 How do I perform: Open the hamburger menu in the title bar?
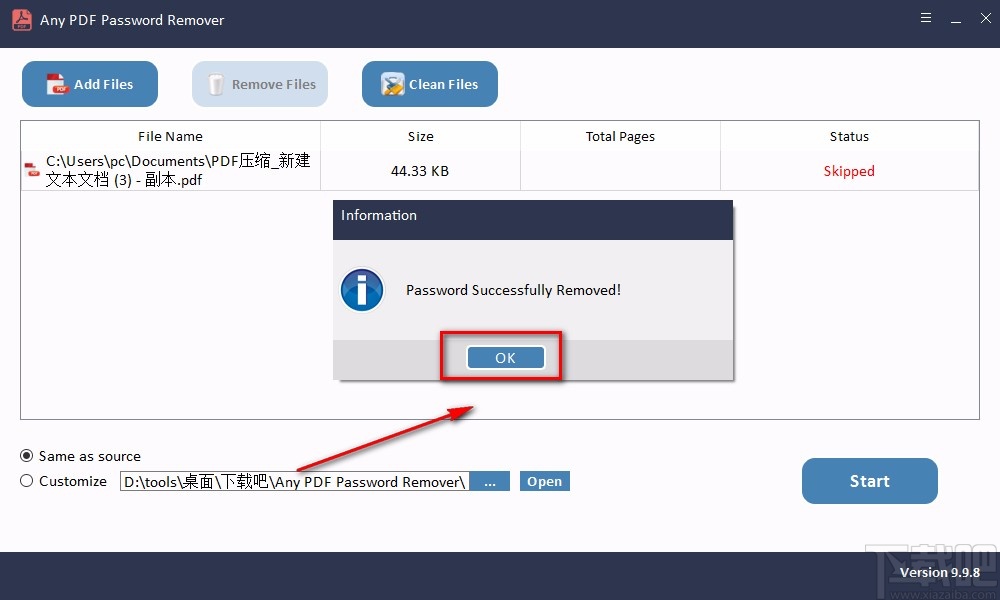click(925, 17)
